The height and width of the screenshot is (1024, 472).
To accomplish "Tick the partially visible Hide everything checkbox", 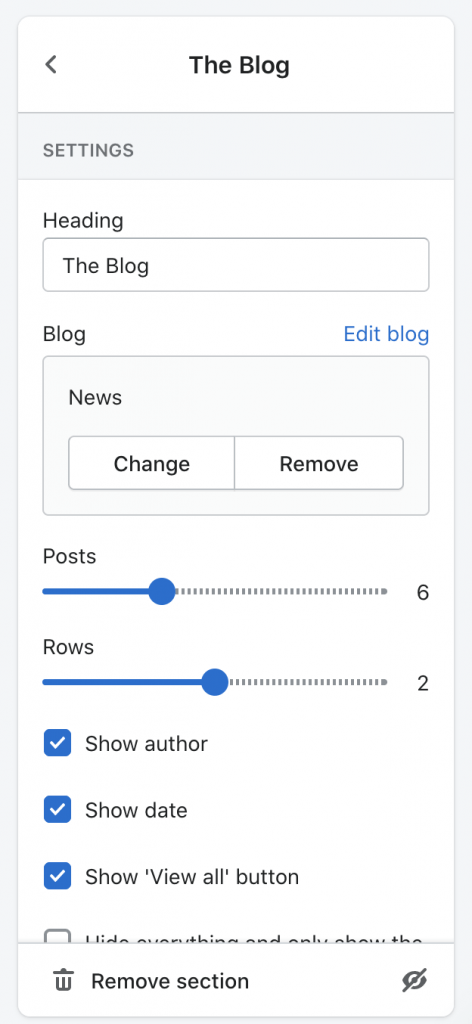I will (57, 937).
